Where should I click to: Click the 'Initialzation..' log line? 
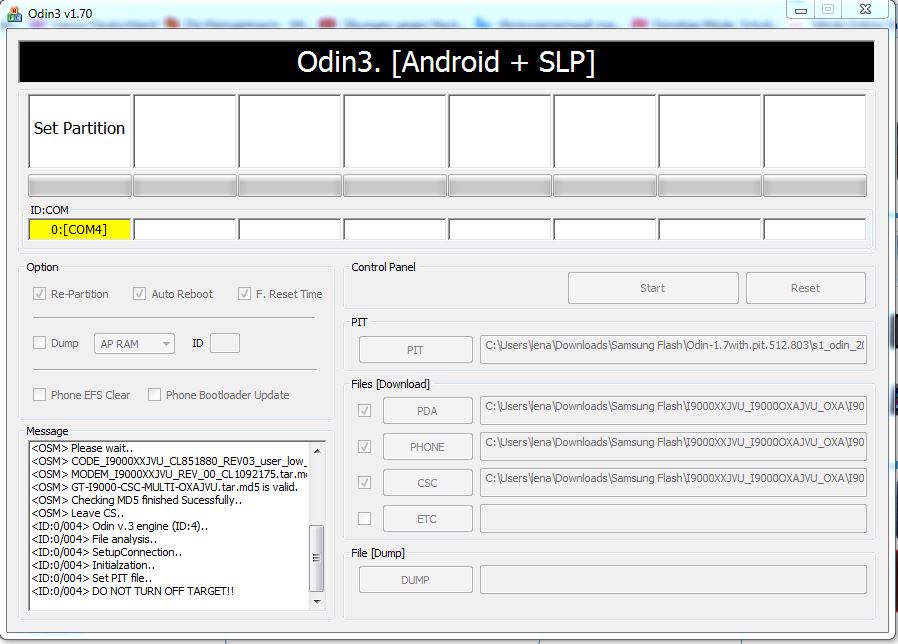(93, 565)
